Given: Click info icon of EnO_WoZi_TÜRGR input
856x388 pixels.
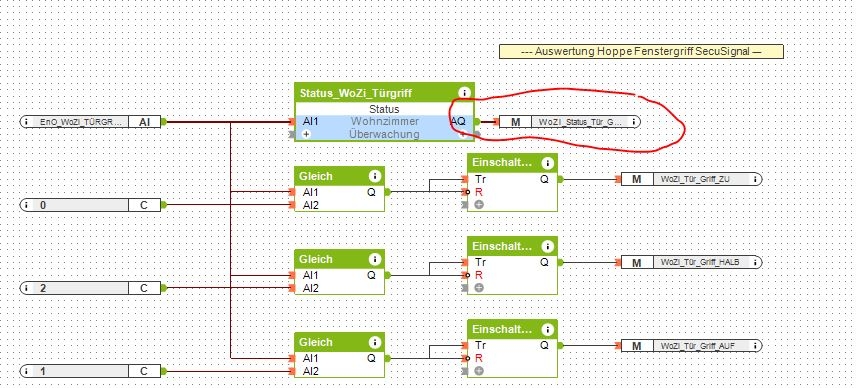Looking at the screenshot, I should [27, 122].
